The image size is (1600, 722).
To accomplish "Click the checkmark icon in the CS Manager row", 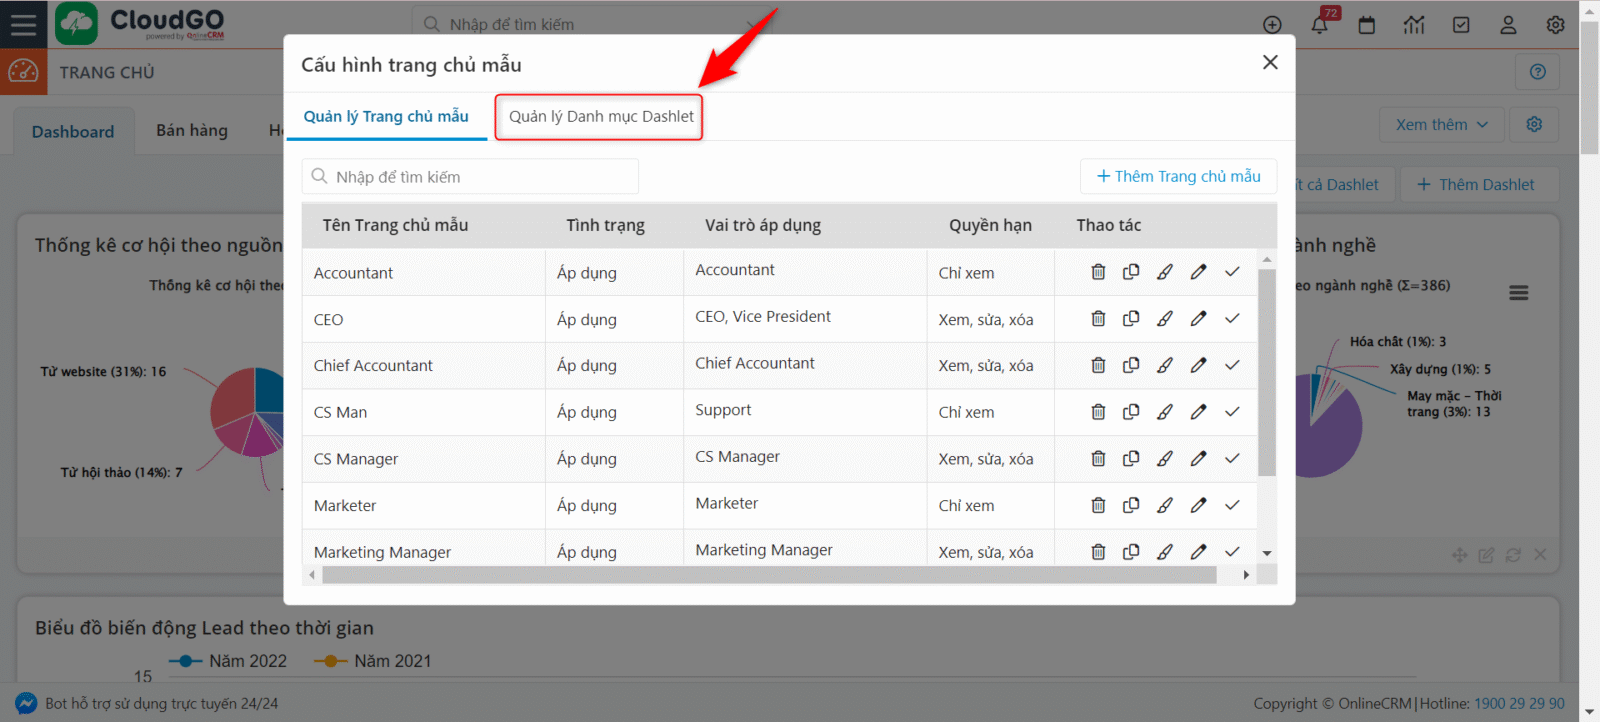I will pyautogui.click(x=1232, y=458).
